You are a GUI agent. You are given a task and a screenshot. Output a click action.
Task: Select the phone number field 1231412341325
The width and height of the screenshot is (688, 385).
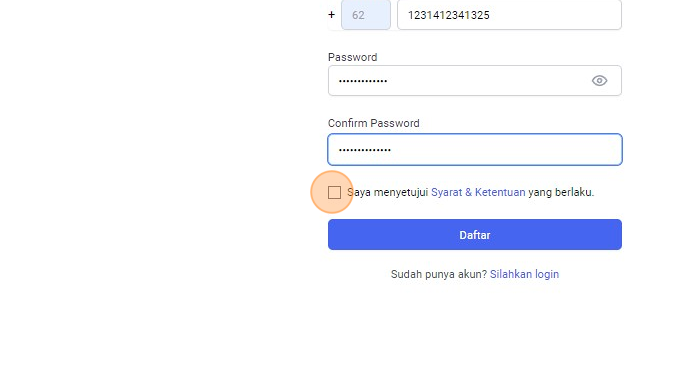(509, 15)
